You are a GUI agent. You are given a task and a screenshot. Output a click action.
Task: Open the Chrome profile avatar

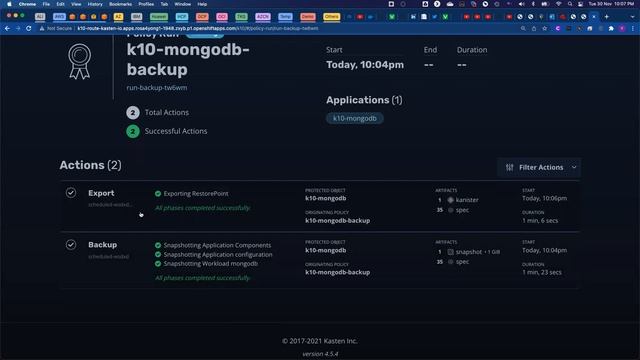pyautogui.click(x=622, y=29)
